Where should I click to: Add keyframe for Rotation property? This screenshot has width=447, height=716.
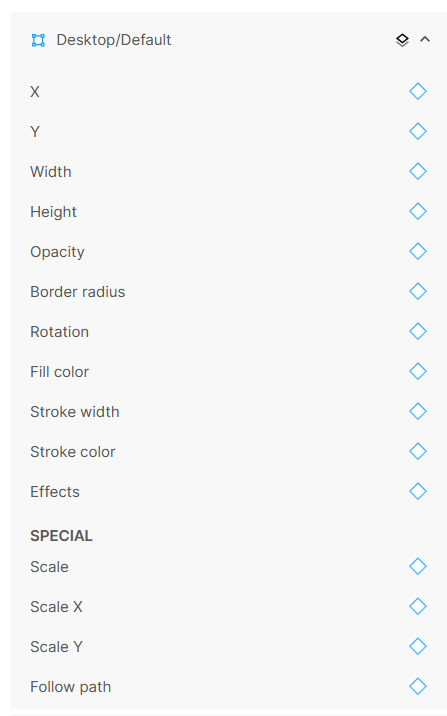418,332
